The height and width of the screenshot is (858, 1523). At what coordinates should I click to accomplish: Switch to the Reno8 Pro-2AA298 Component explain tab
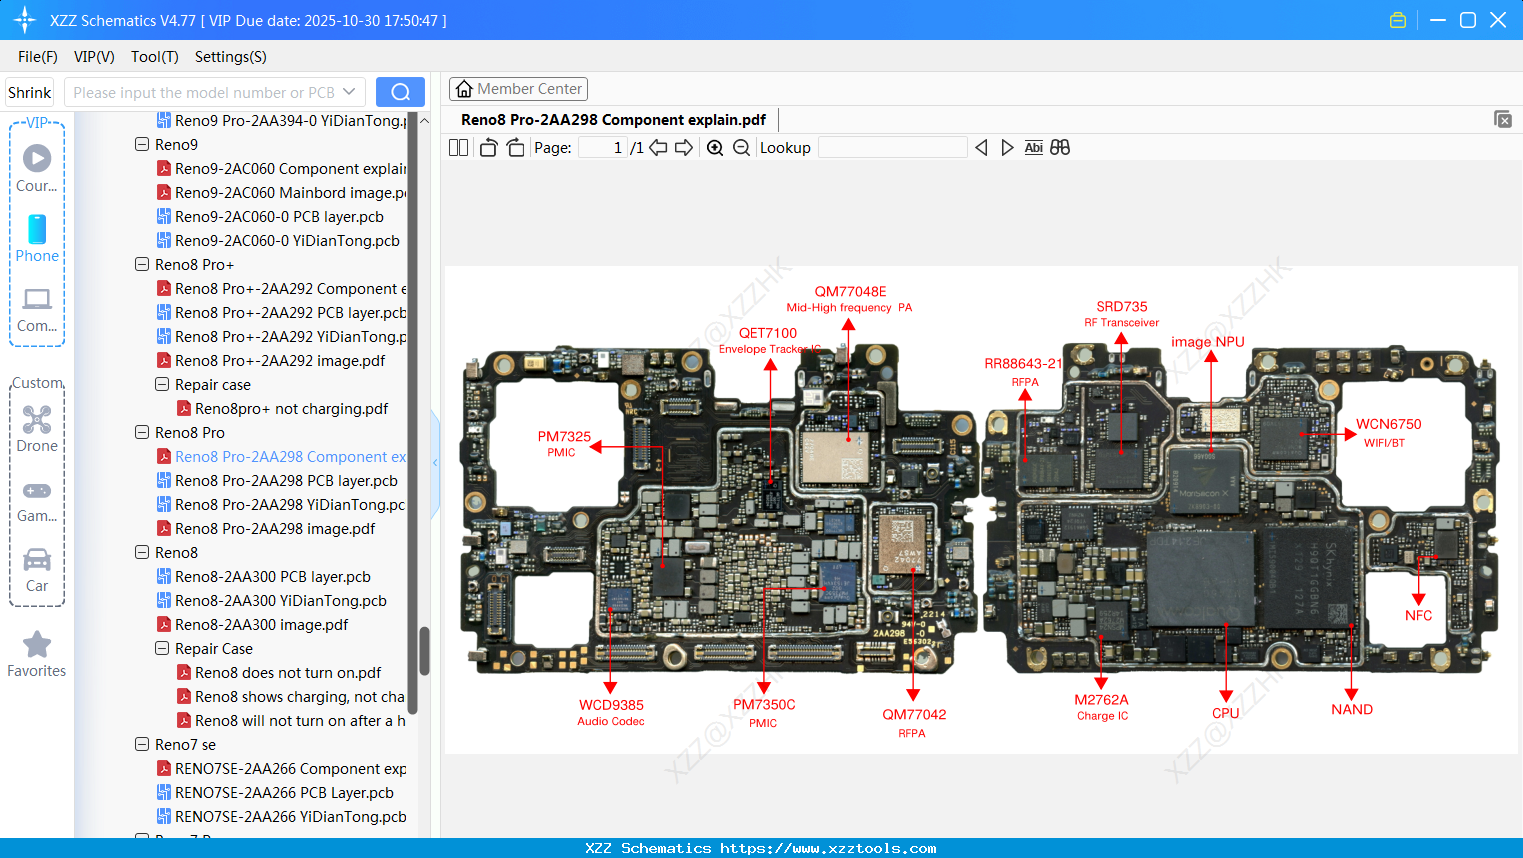(x=613, y=119)
